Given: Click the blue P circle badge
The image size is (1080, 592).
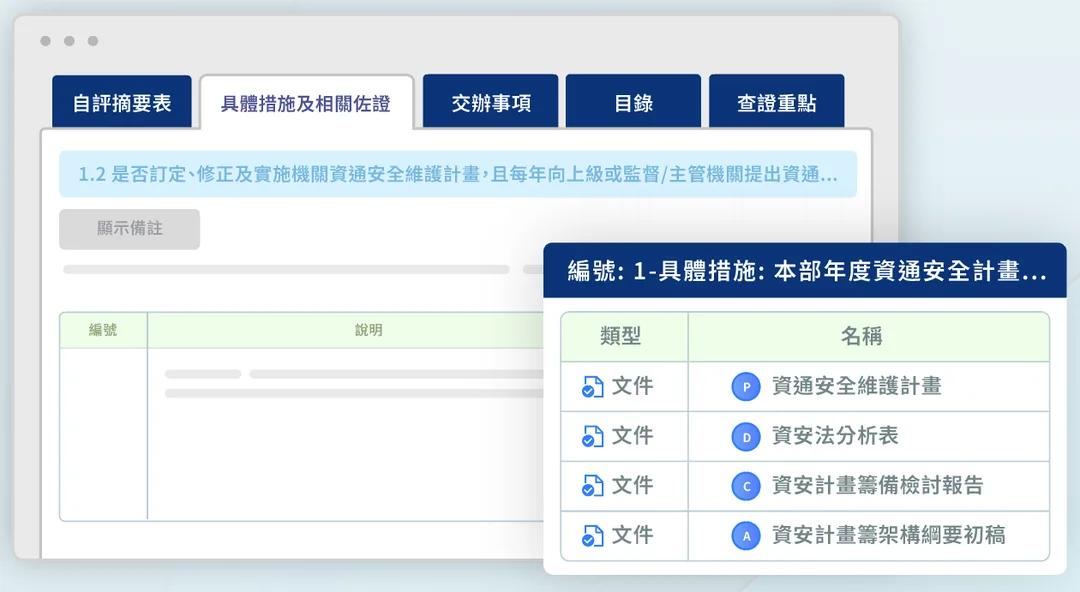Looking at the screenshot, I should (x=746, y=387).
